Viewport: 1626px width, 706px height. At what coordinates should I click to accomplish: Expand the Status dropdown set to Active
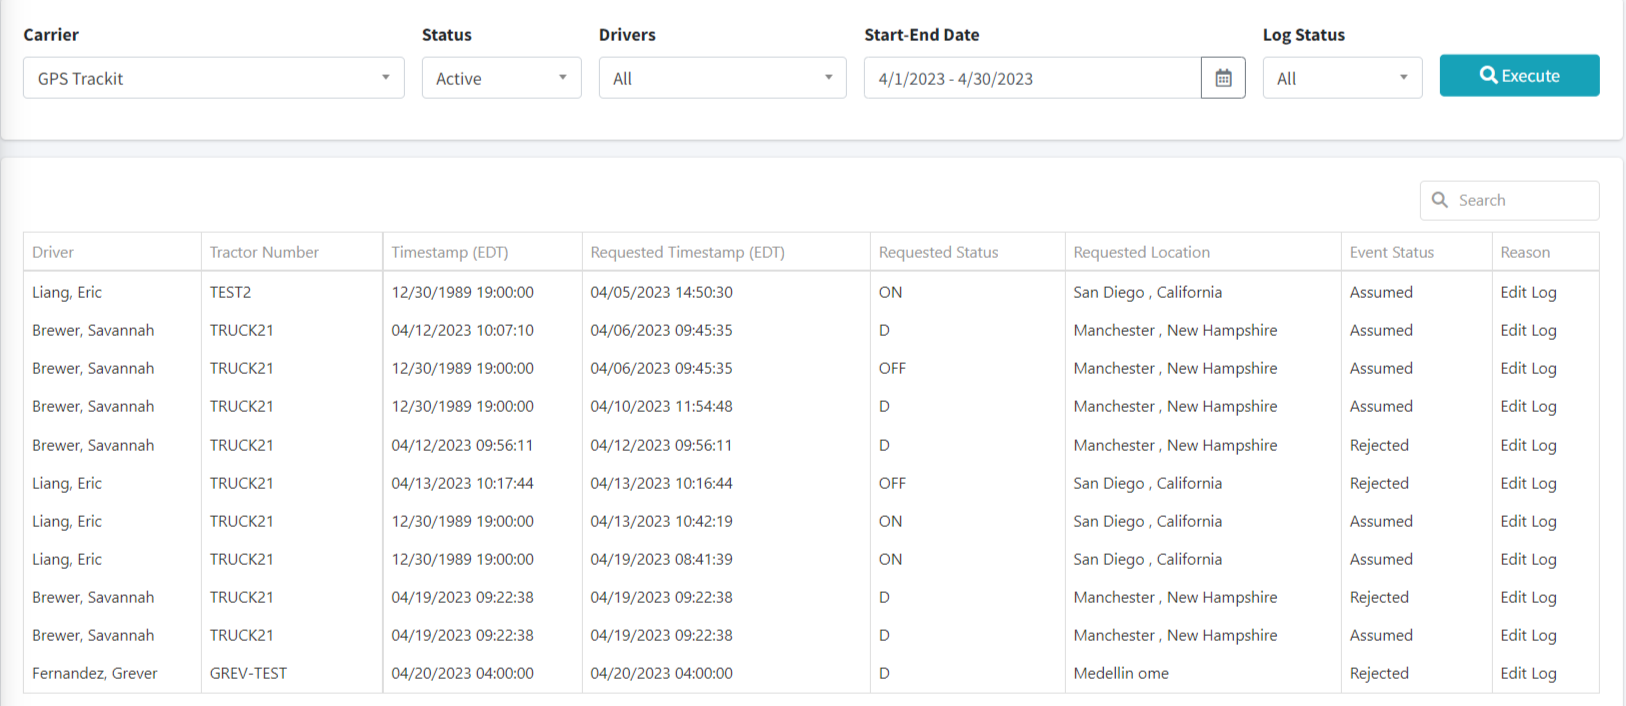point(502,78)
